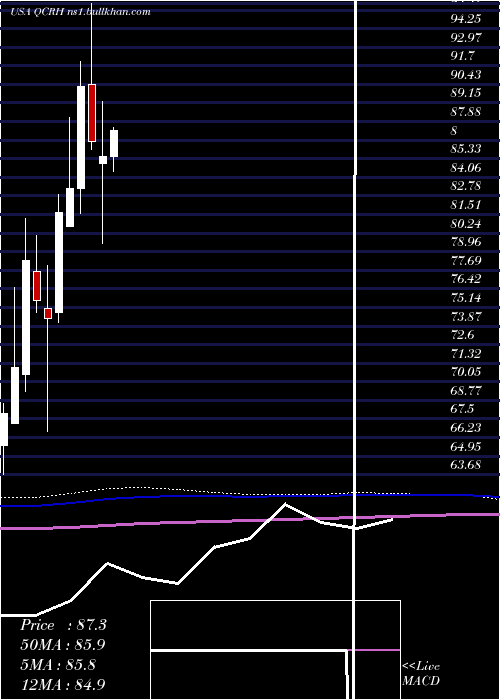Select the 92.97 price level label
Image resolution: width=500 pixels, height=700 pixels.
coord(465,38)
